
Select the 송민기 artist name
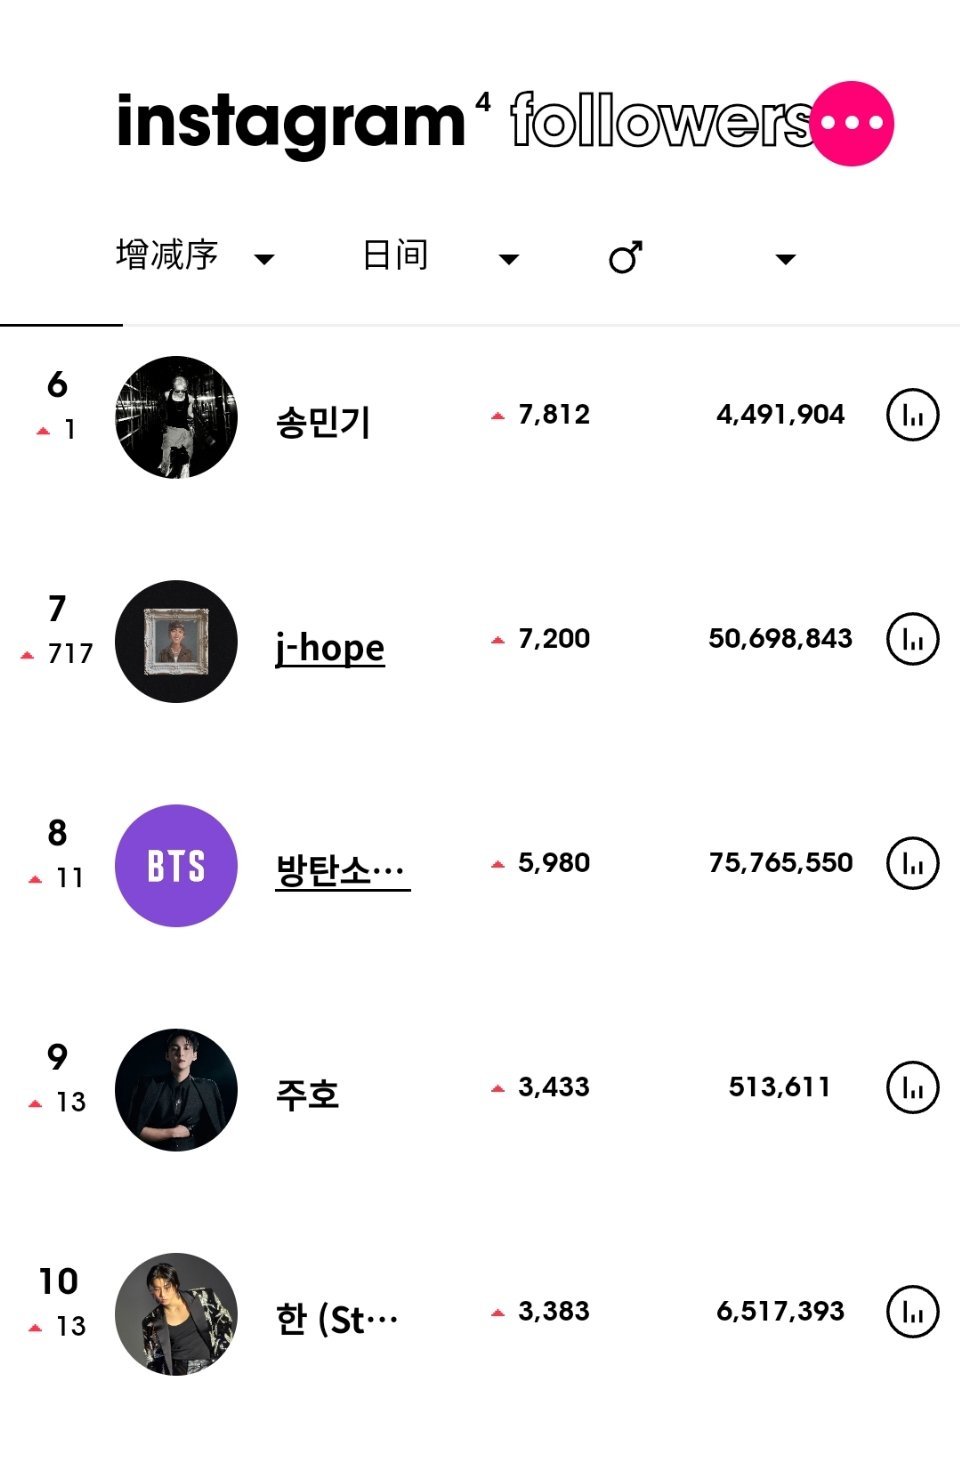[323, 422]
